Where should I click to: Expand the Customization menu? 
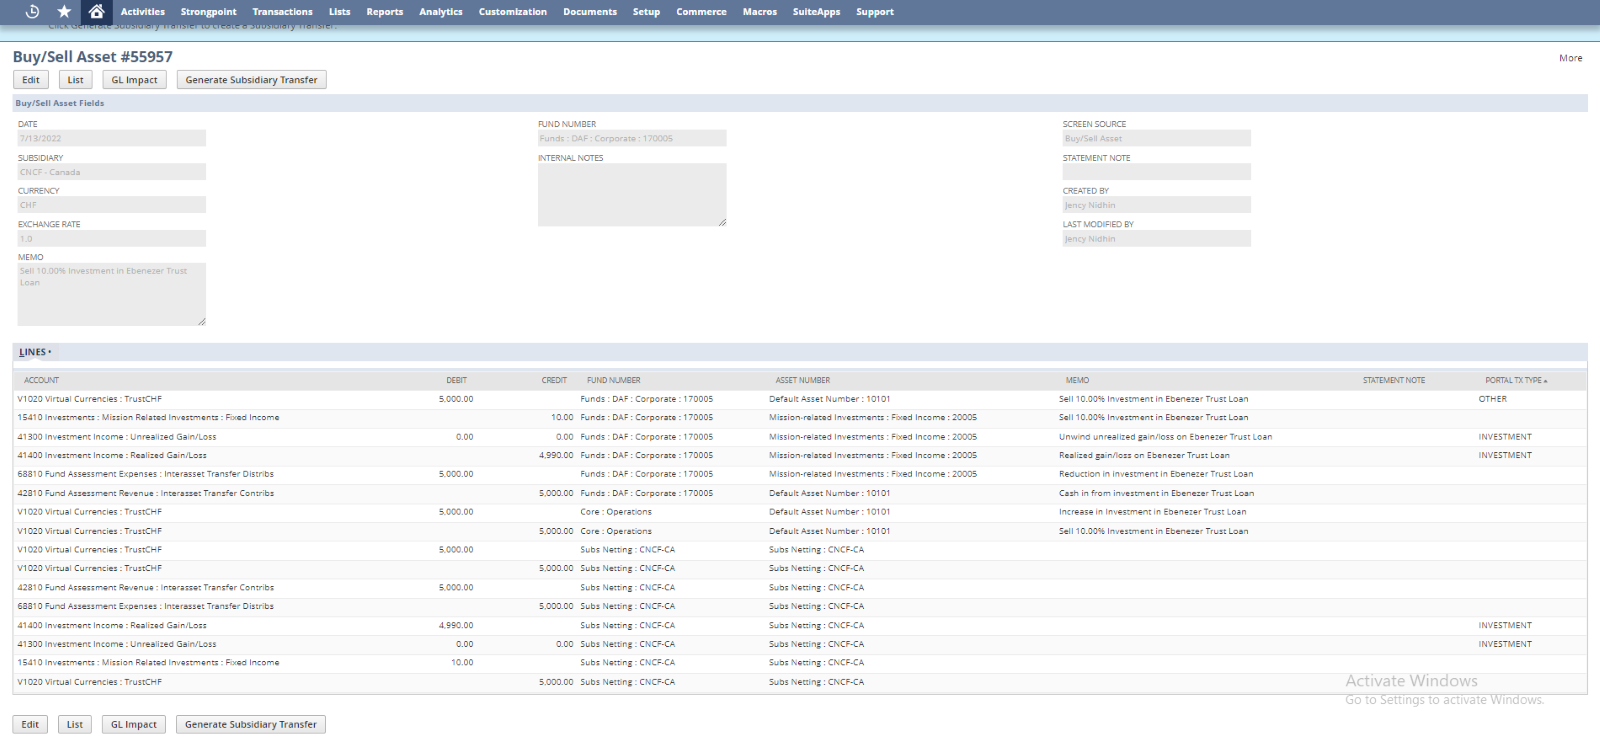512,12
